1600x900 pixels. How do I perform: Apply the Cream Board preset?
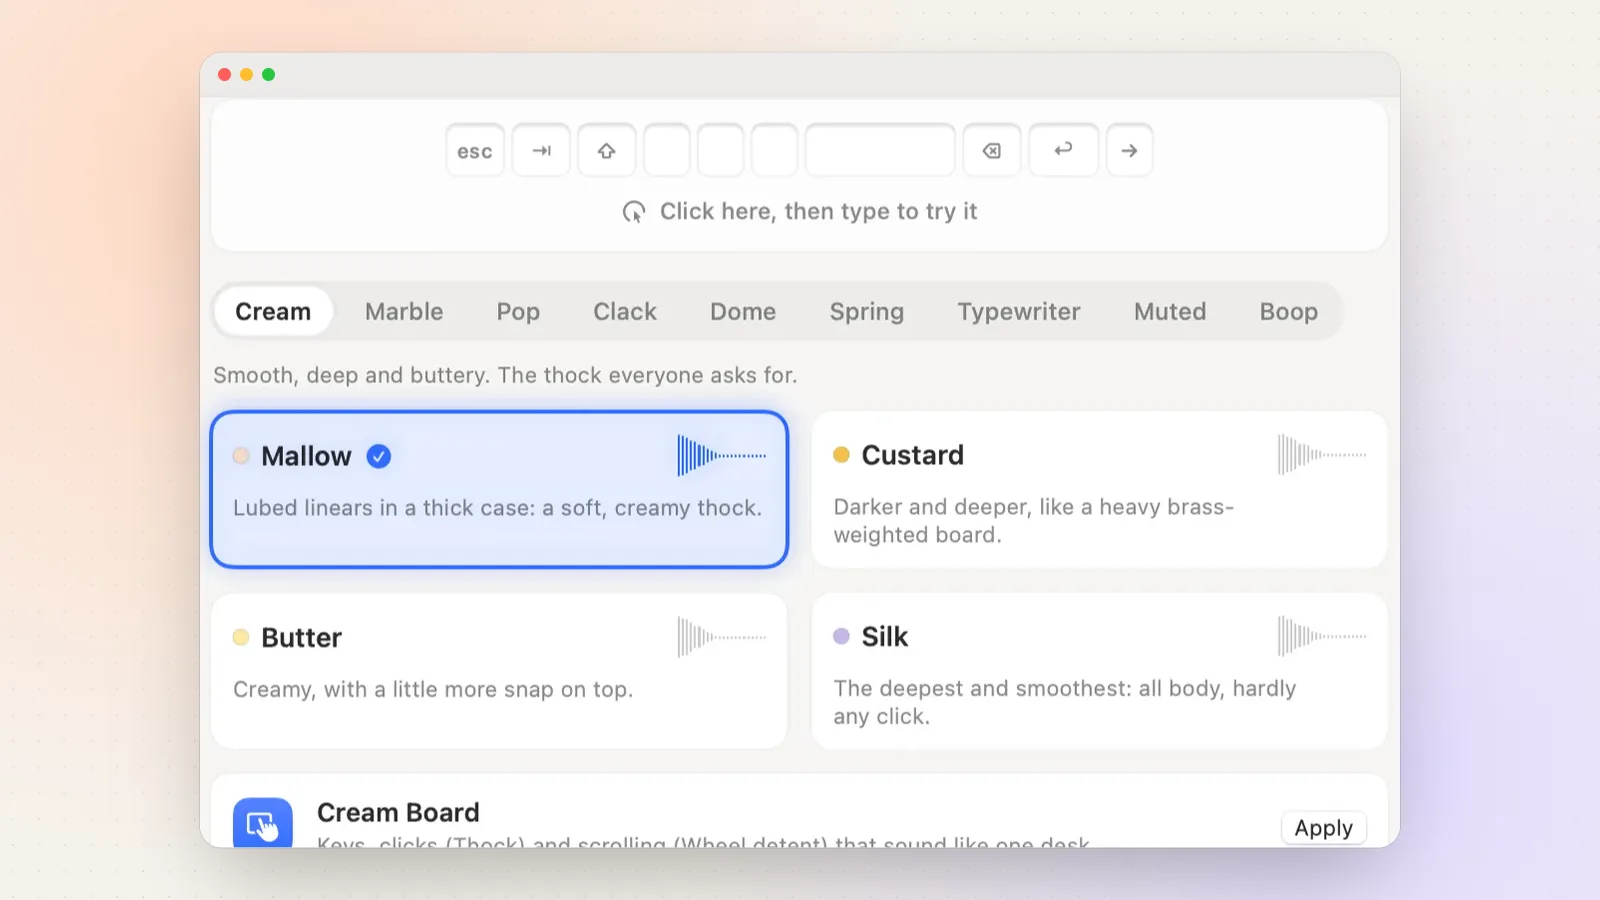(1324, 828)
